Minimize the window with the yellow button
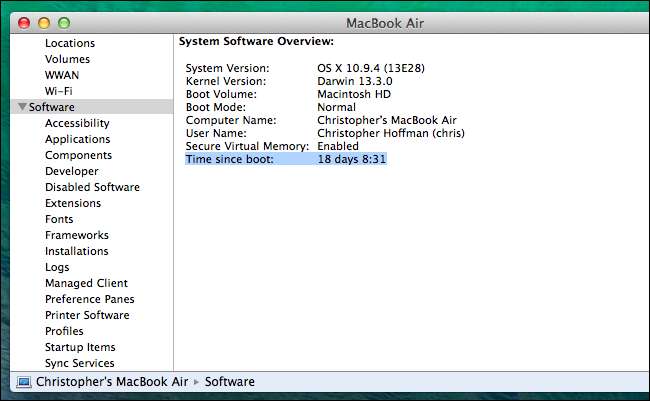 tap(44, 23)
